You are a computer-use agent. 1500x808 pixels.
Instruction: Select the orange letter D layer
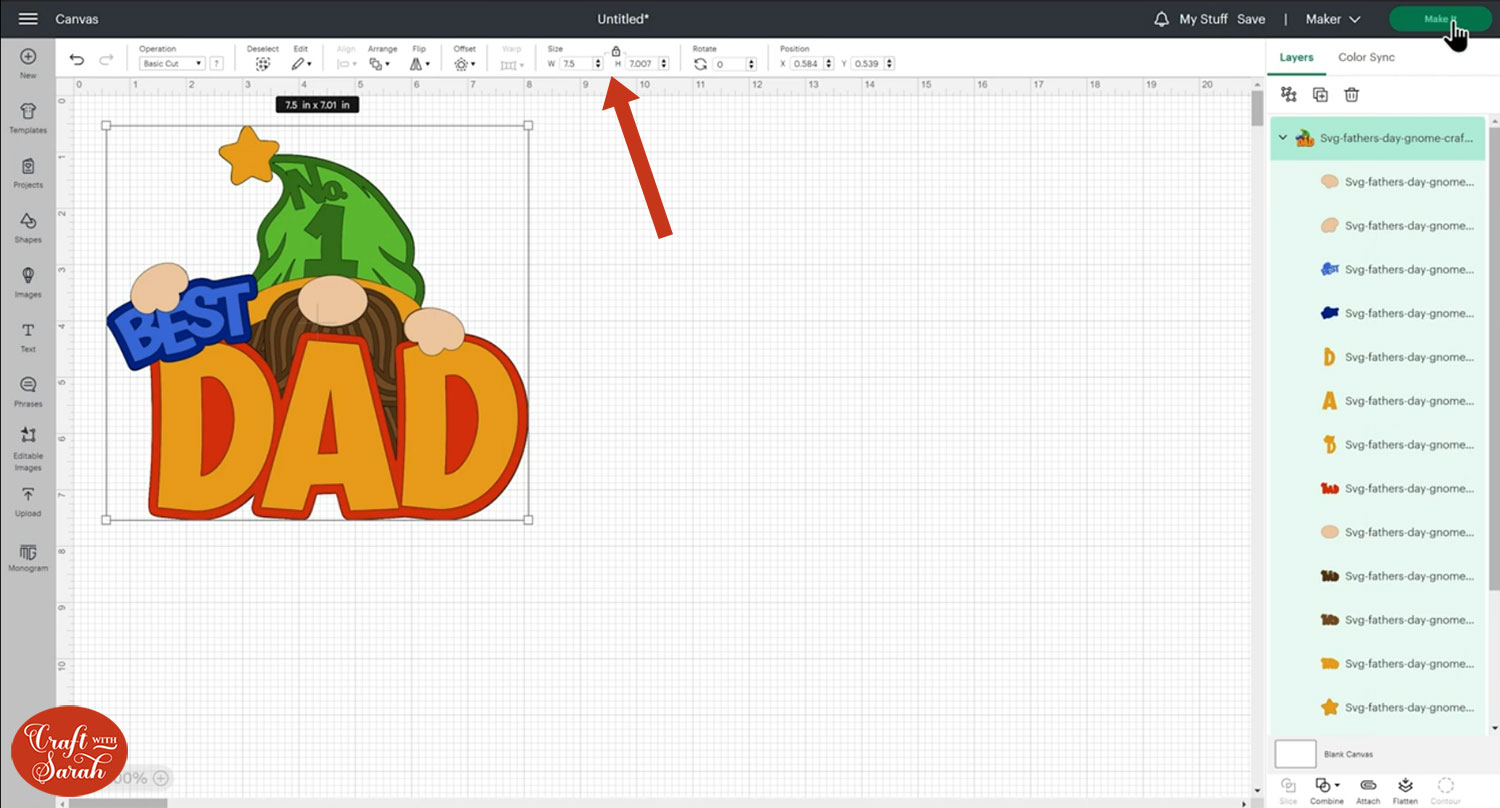[1377, 357]
